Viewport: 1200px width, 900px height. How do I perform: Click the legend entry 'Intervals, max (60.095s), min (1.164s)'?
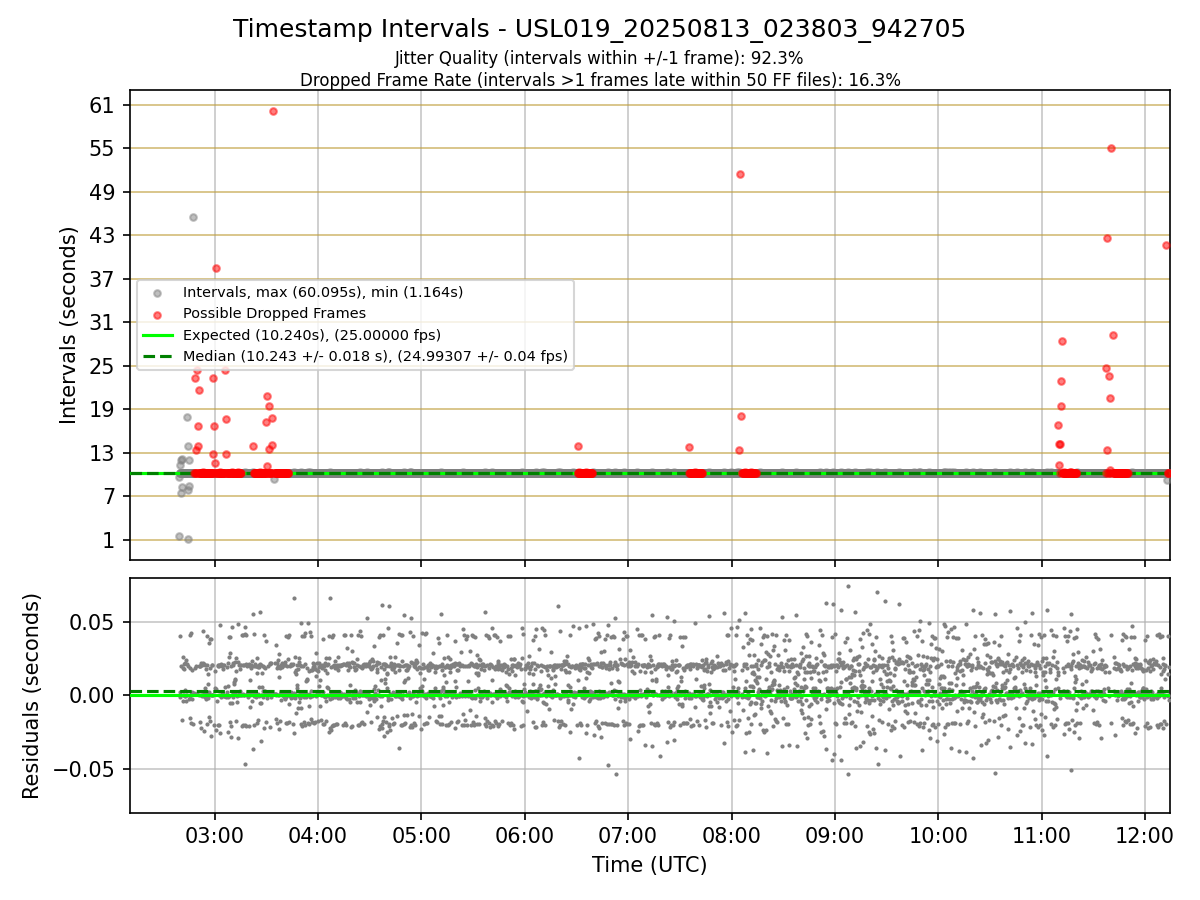[x=323, y=292]
